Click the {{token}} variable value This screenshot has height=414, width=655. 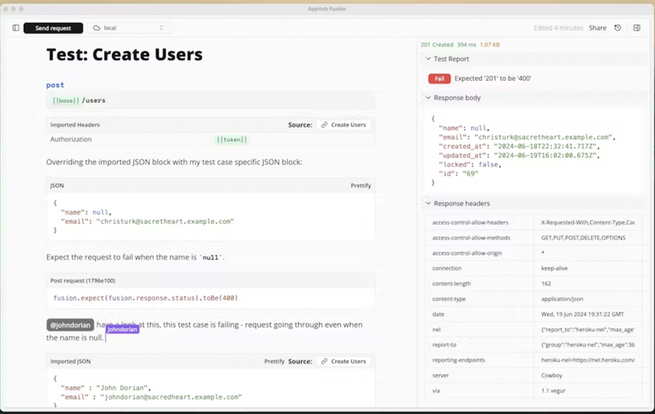click(231, 140)
